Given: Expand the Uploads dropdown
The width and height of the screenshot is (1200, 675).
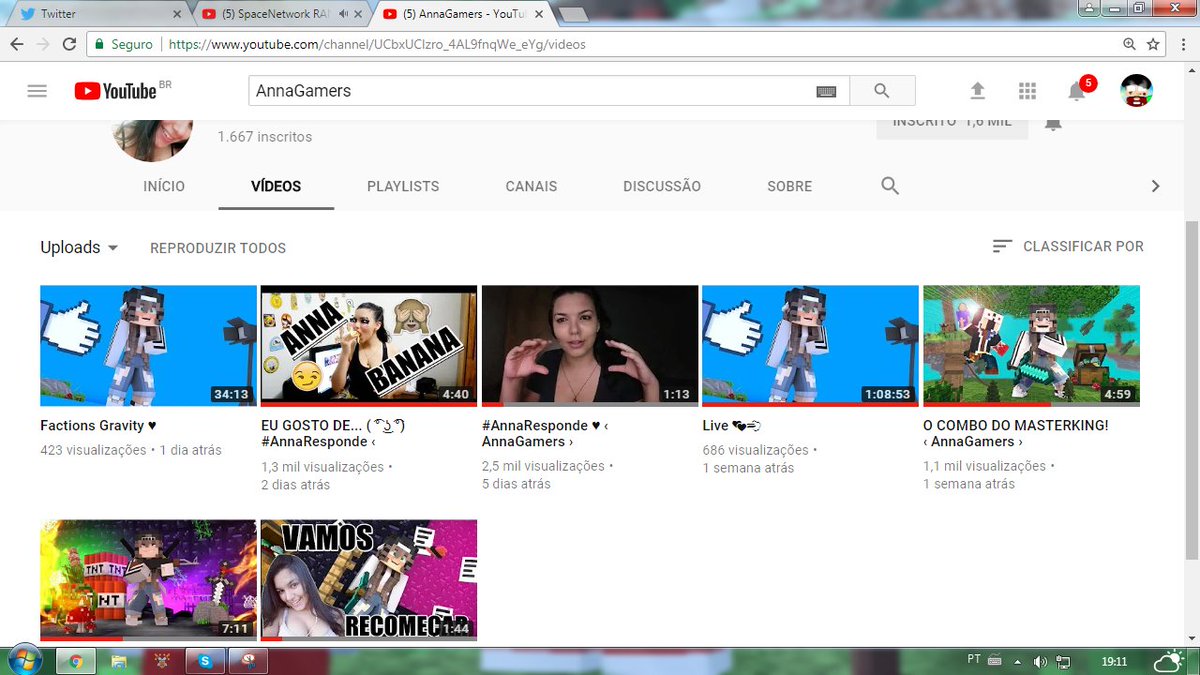Looking at the screenshot, I should pyautogui.click(x=79, y=247).
